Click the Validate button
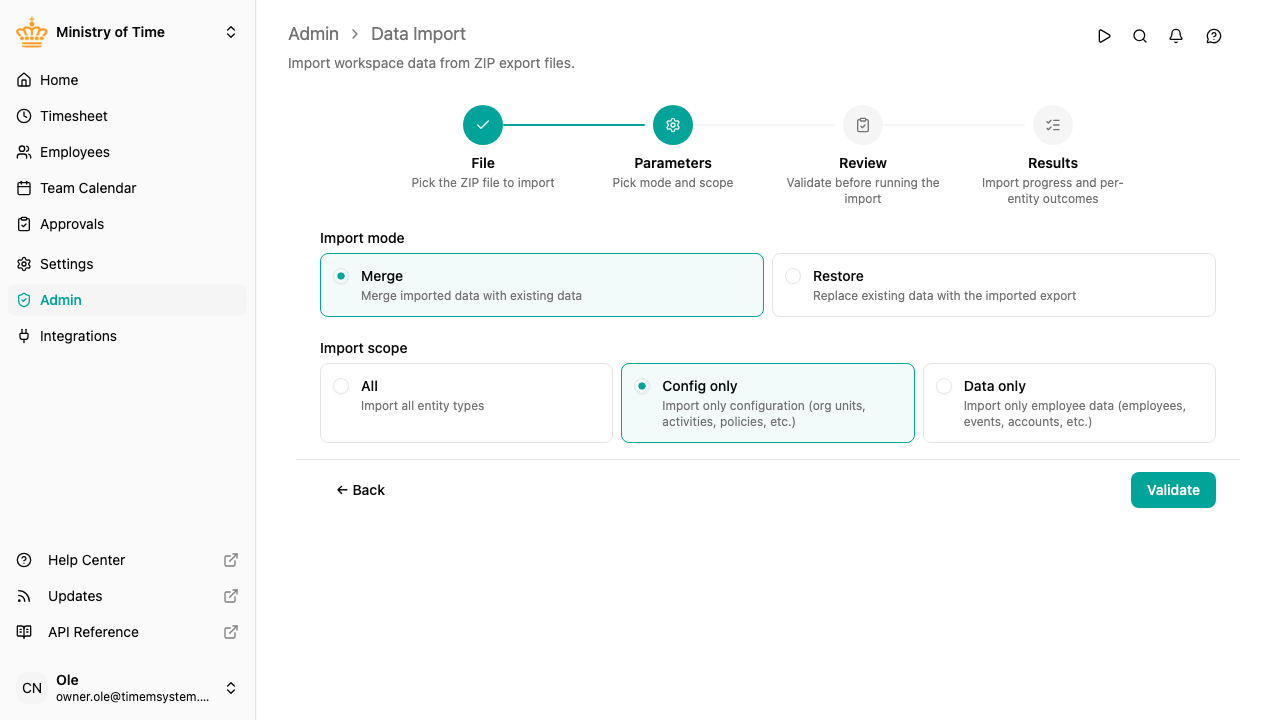The width and height of the screenshot is (1280, 720). (x=1173, y=490)
